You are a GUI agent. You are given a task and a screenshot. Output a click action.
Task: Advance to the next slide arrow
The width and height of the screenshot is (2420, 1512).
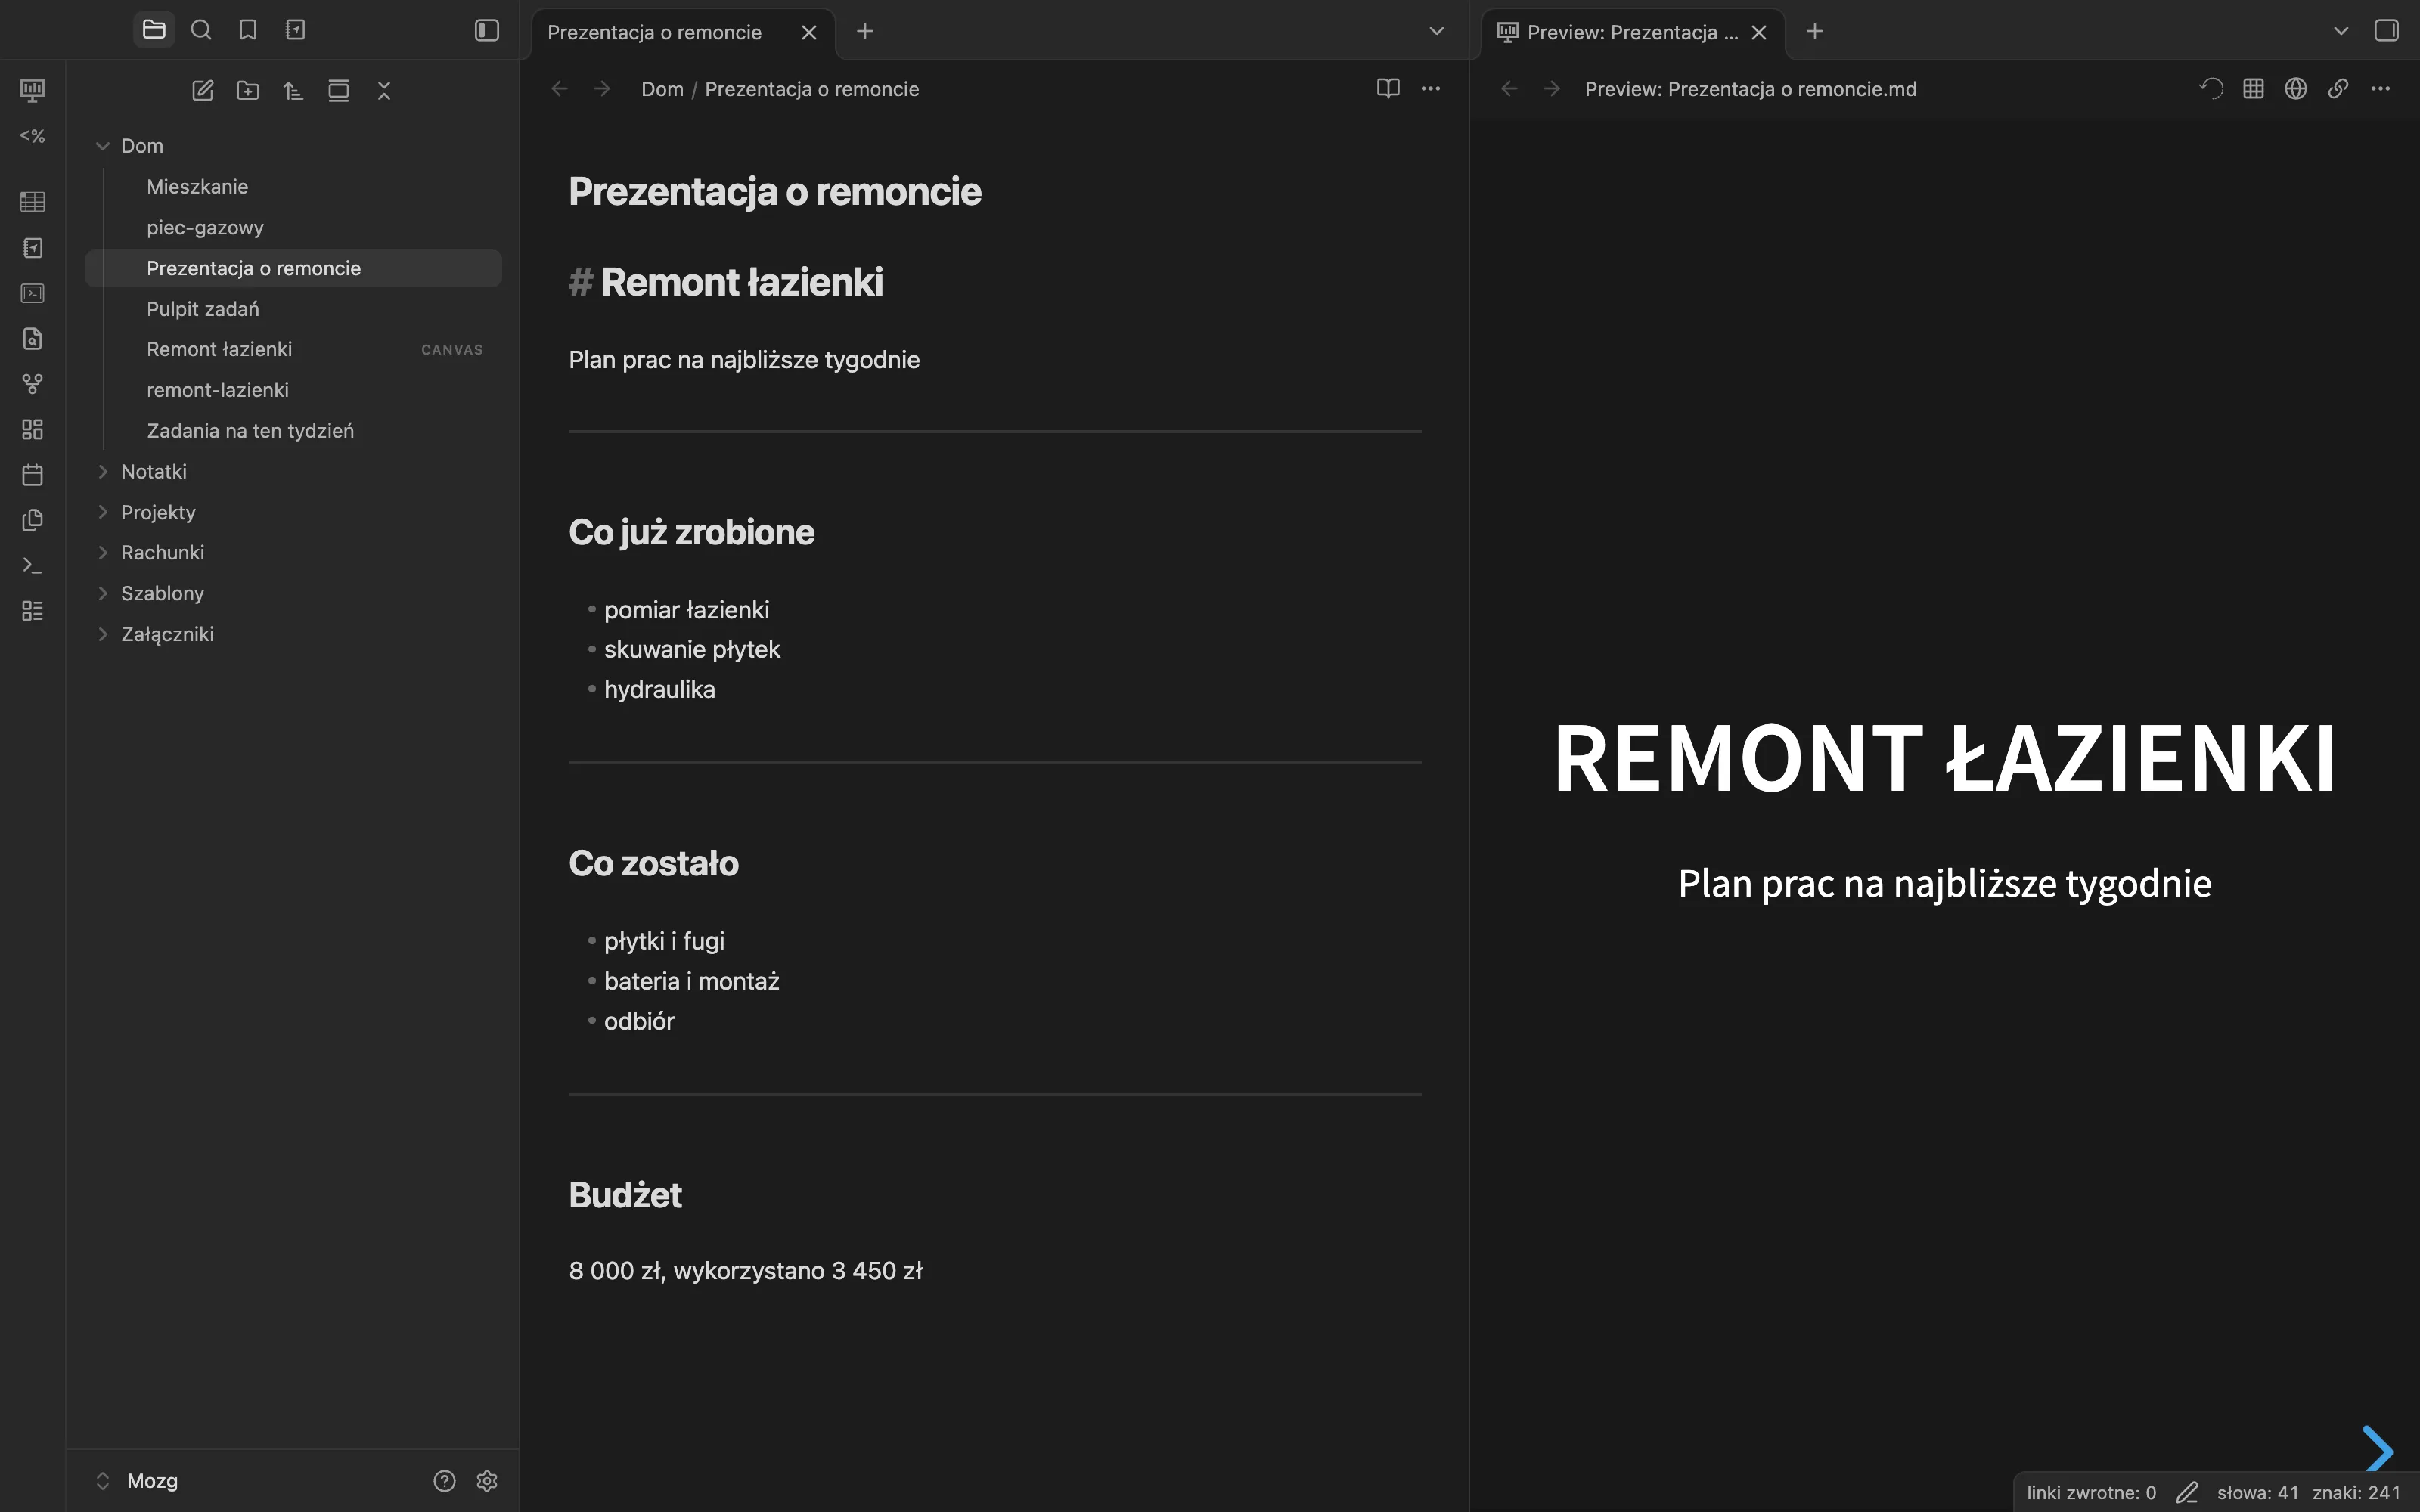[2377, 1449]
